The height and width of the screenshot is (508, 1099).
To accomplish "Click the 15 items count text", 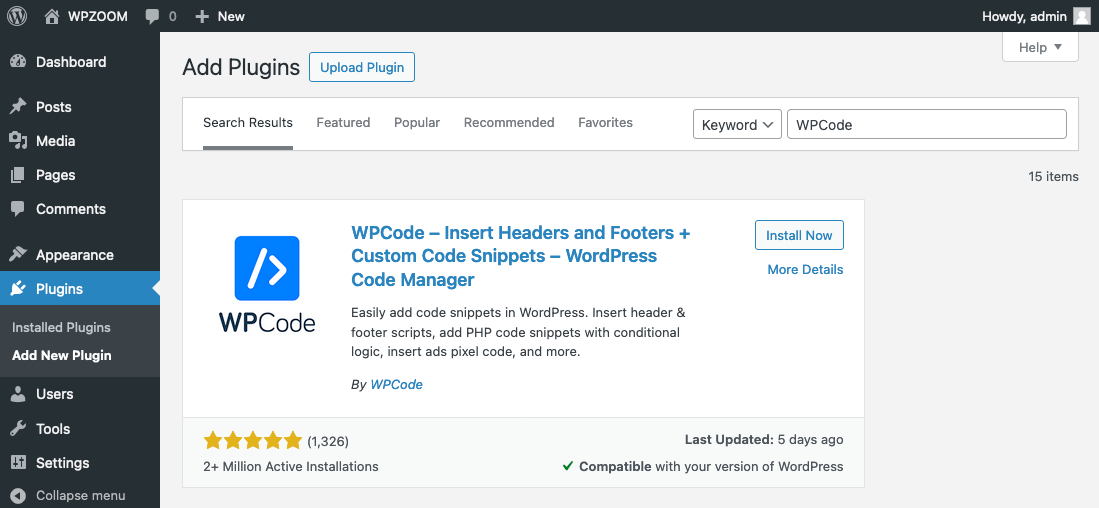I will click(x=1053, y=177).
